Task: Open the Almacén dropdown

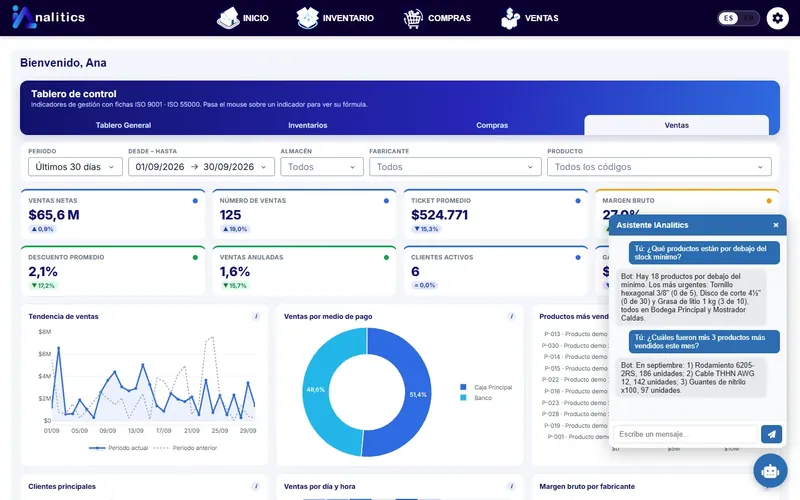Action: 321,167
